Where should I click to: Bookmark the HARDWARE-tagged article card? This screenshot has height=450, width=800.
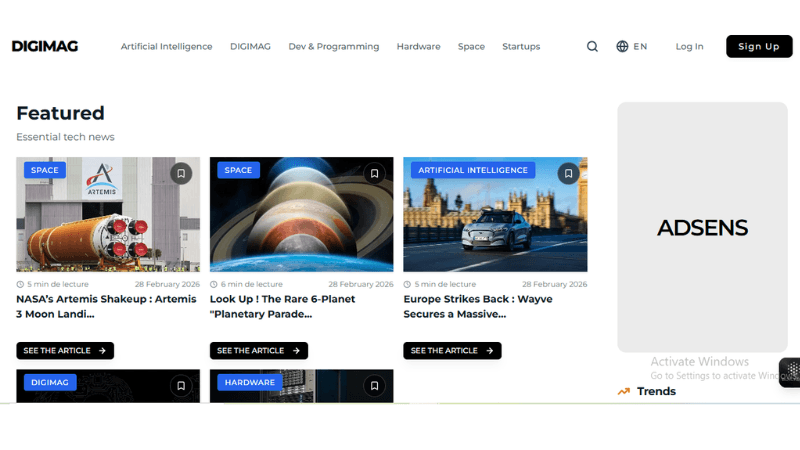coord(374,386)
